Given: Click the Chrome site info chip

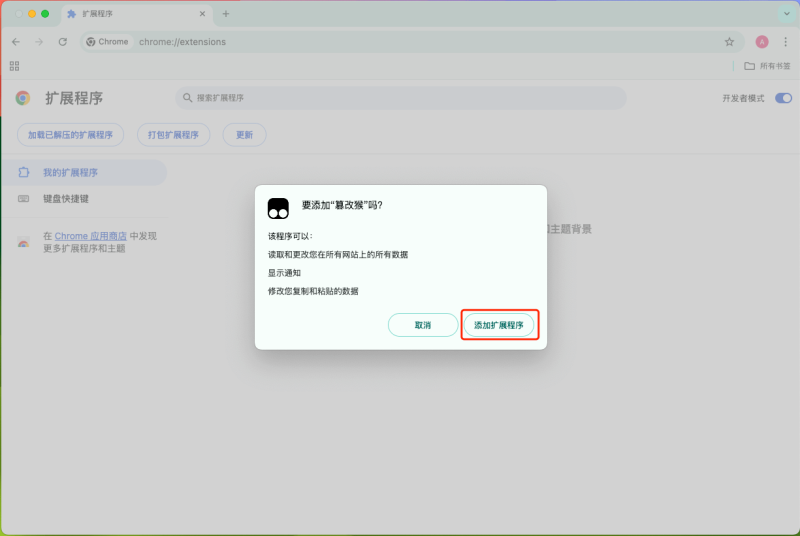Looking at the screenshot, I should point(107,42).
